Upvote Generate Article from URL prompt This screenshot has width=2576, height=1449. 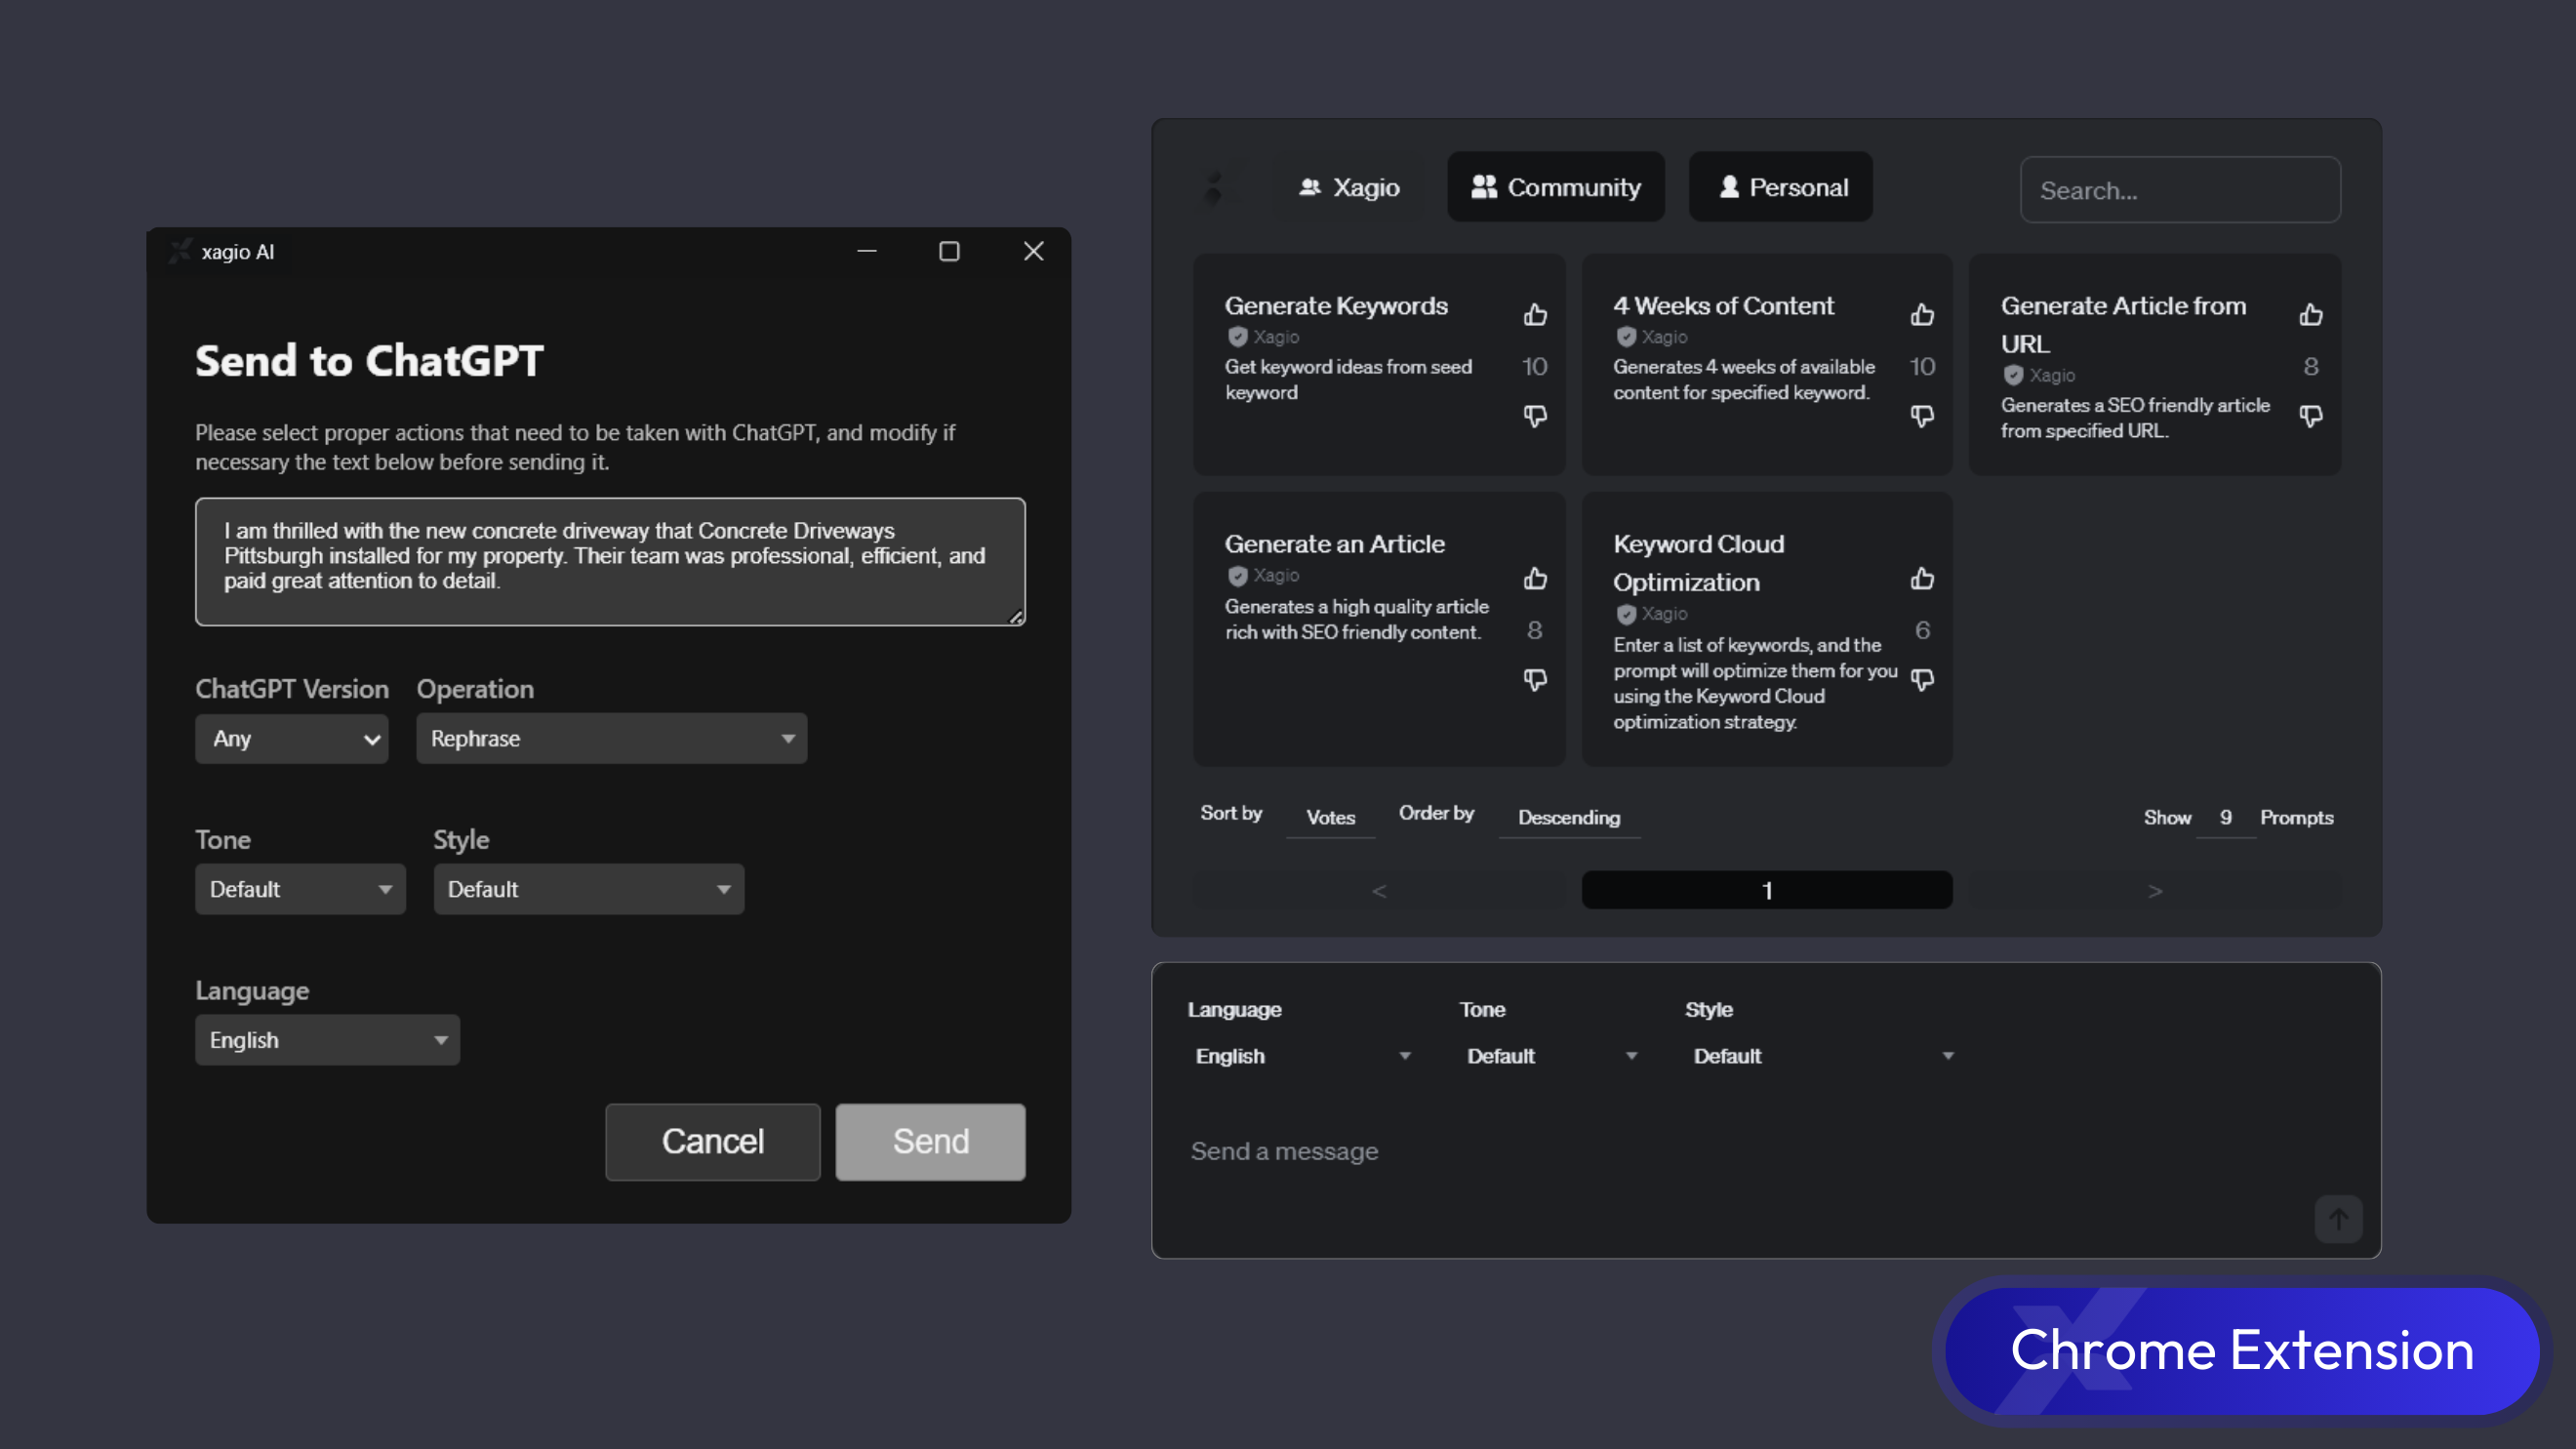click(2310, 315)
